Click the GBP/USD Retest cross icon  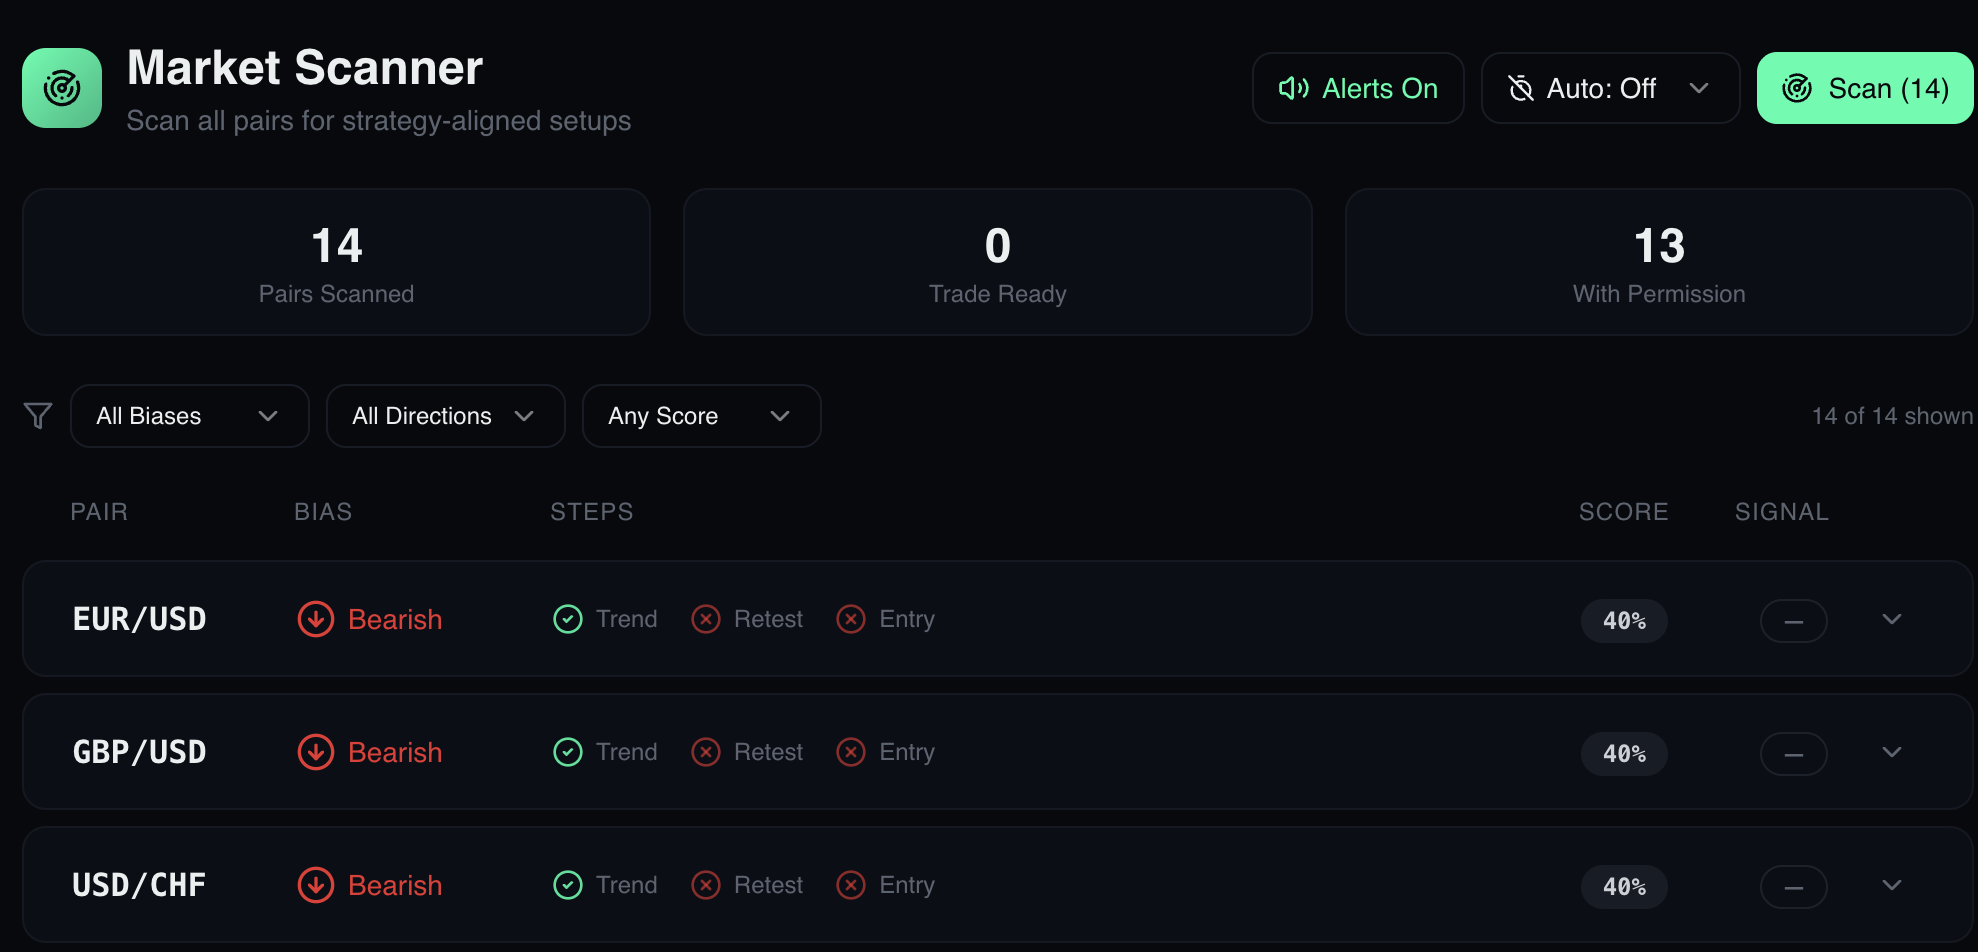pos(706,752)
